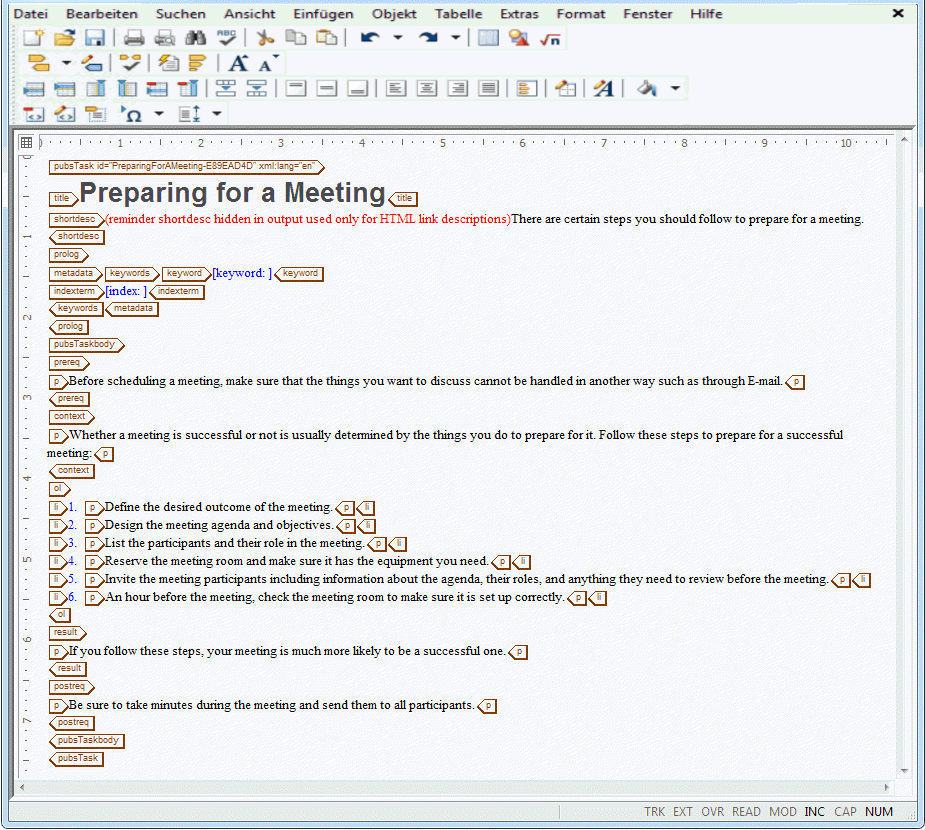This screenshot has width=925, height=830.
Task: Insert a table with the table grid icon
Action: (x=488, y=38)
